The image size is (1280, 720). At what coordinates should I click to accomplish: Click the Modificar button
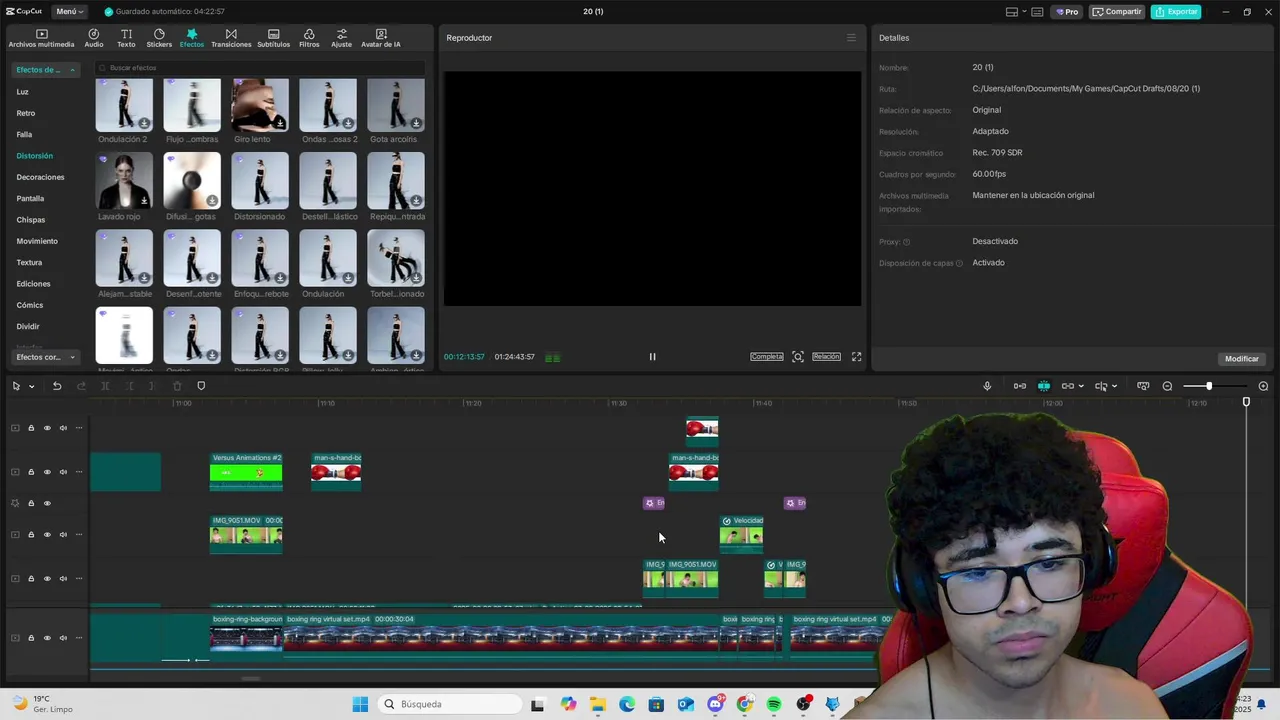pos(1242,359)
